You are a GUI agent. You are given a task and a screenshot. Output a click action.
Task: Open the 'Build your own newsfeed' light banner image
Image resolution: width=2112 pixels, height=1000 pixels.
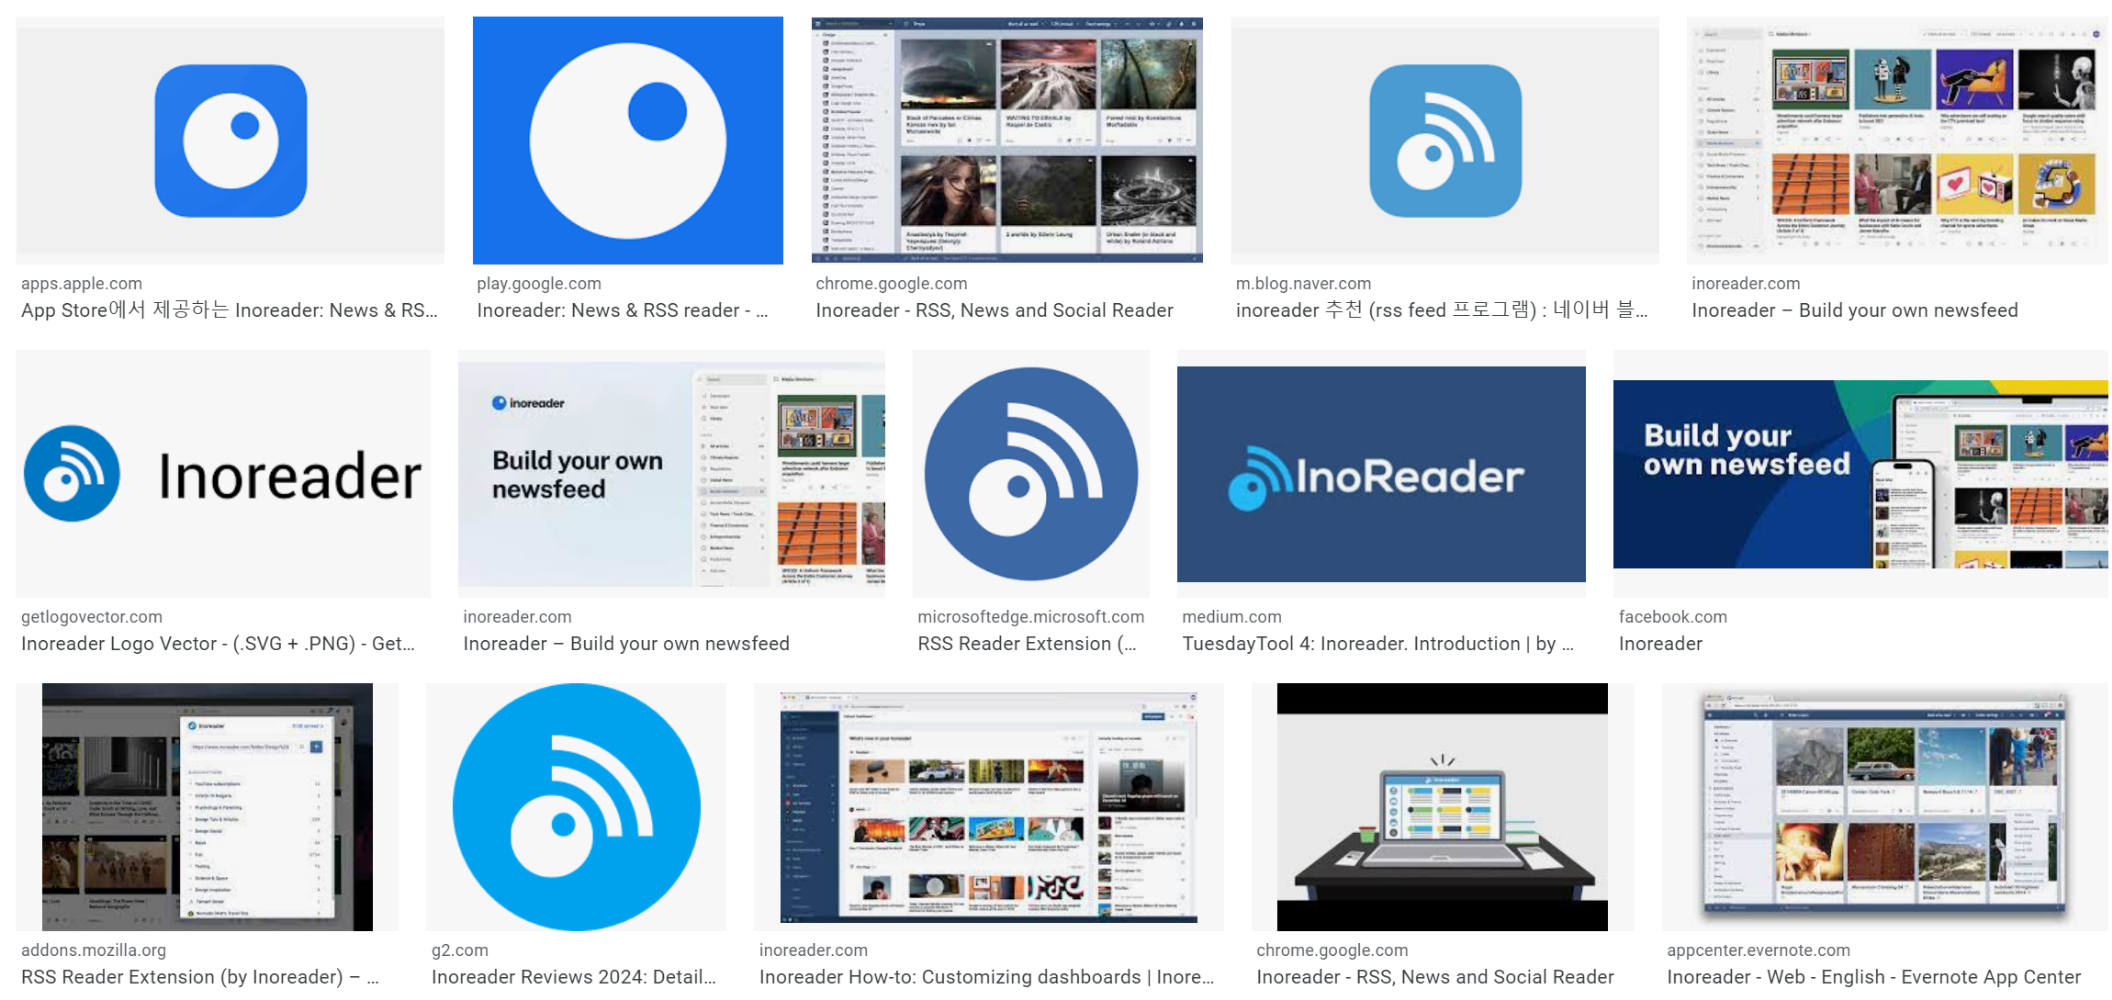(x=671, y=474)
